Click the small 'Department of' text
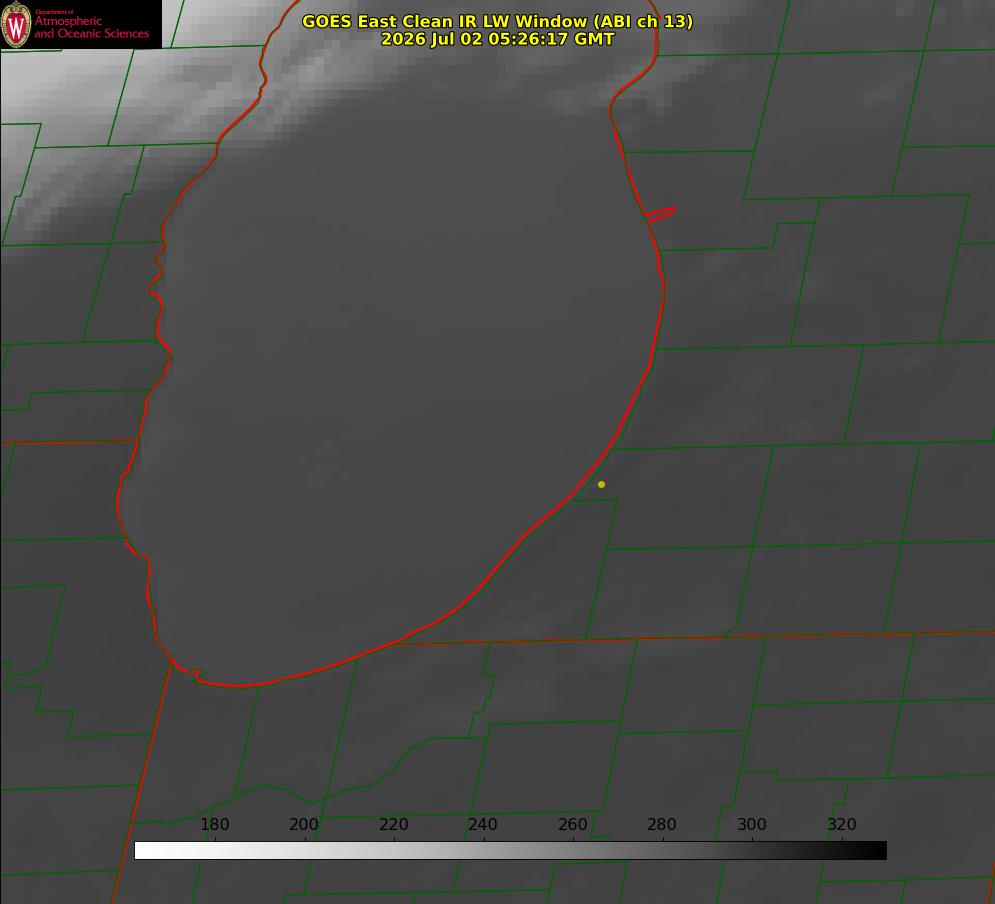This screenshot has height=904, width=995. 54,12
